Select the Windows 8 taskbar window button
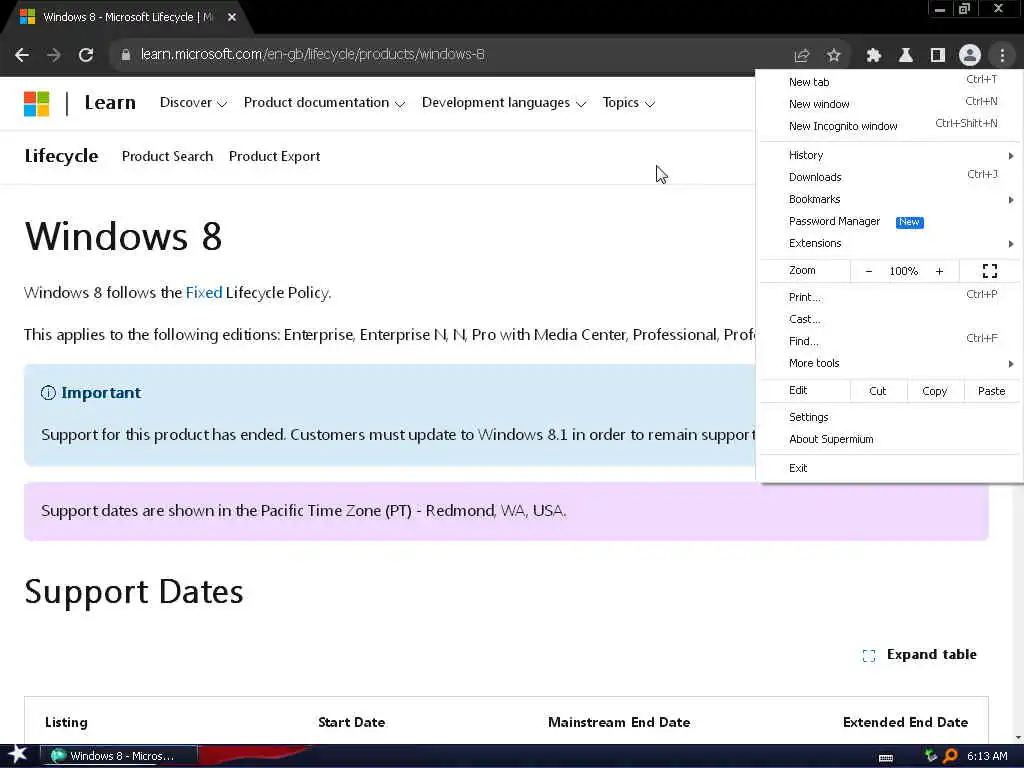This screenshot has width=1024, height=768. (119, 756)
